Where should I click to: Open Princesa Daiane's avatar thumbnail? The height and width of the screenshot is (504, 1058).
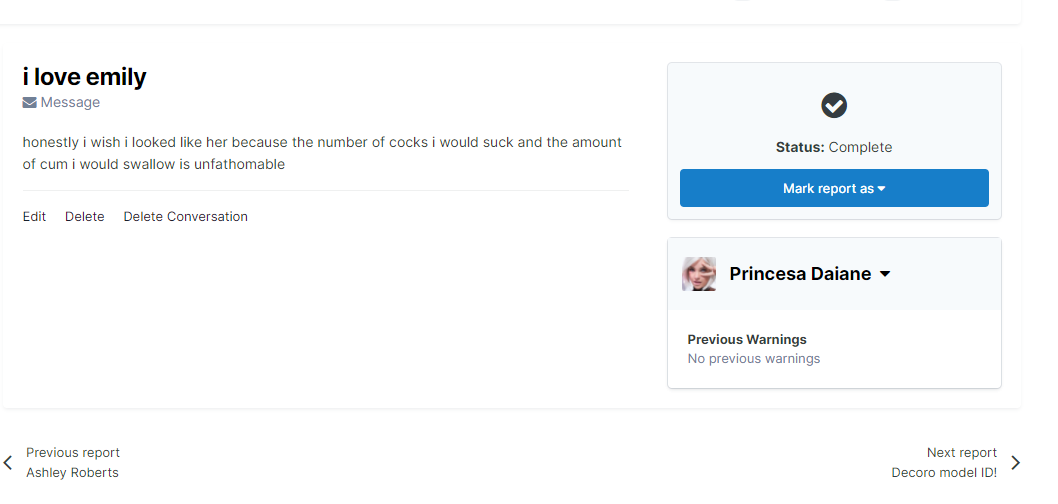pyautogui.click(x=699, y=274)
